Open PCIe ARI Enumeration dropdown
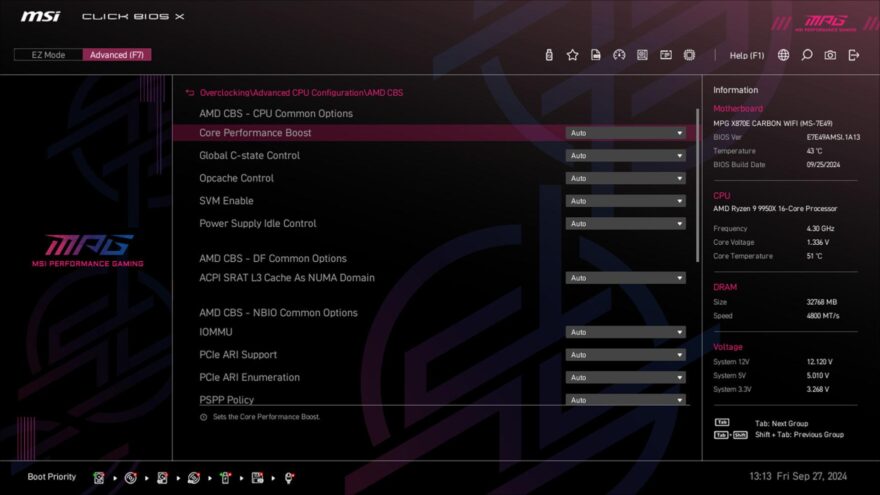 coord(625,377)
